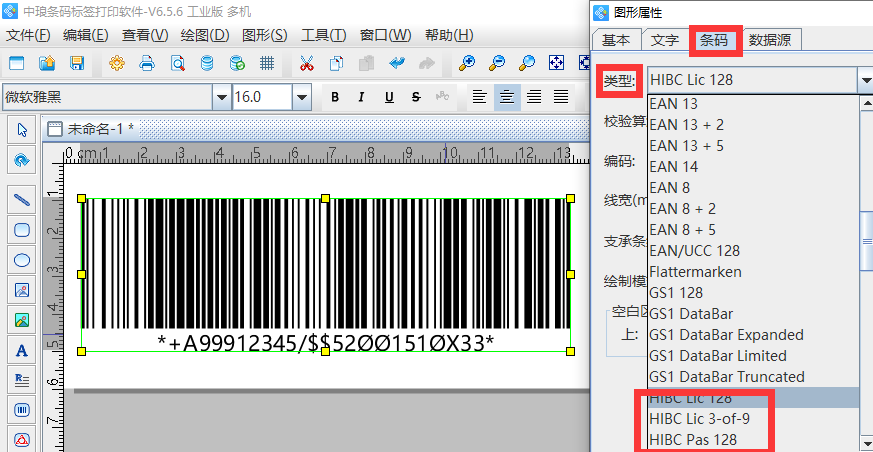Open the 窗口(W) menu
Image resolution: width=873 pixels, height=452 pixels.
(385, 35)
